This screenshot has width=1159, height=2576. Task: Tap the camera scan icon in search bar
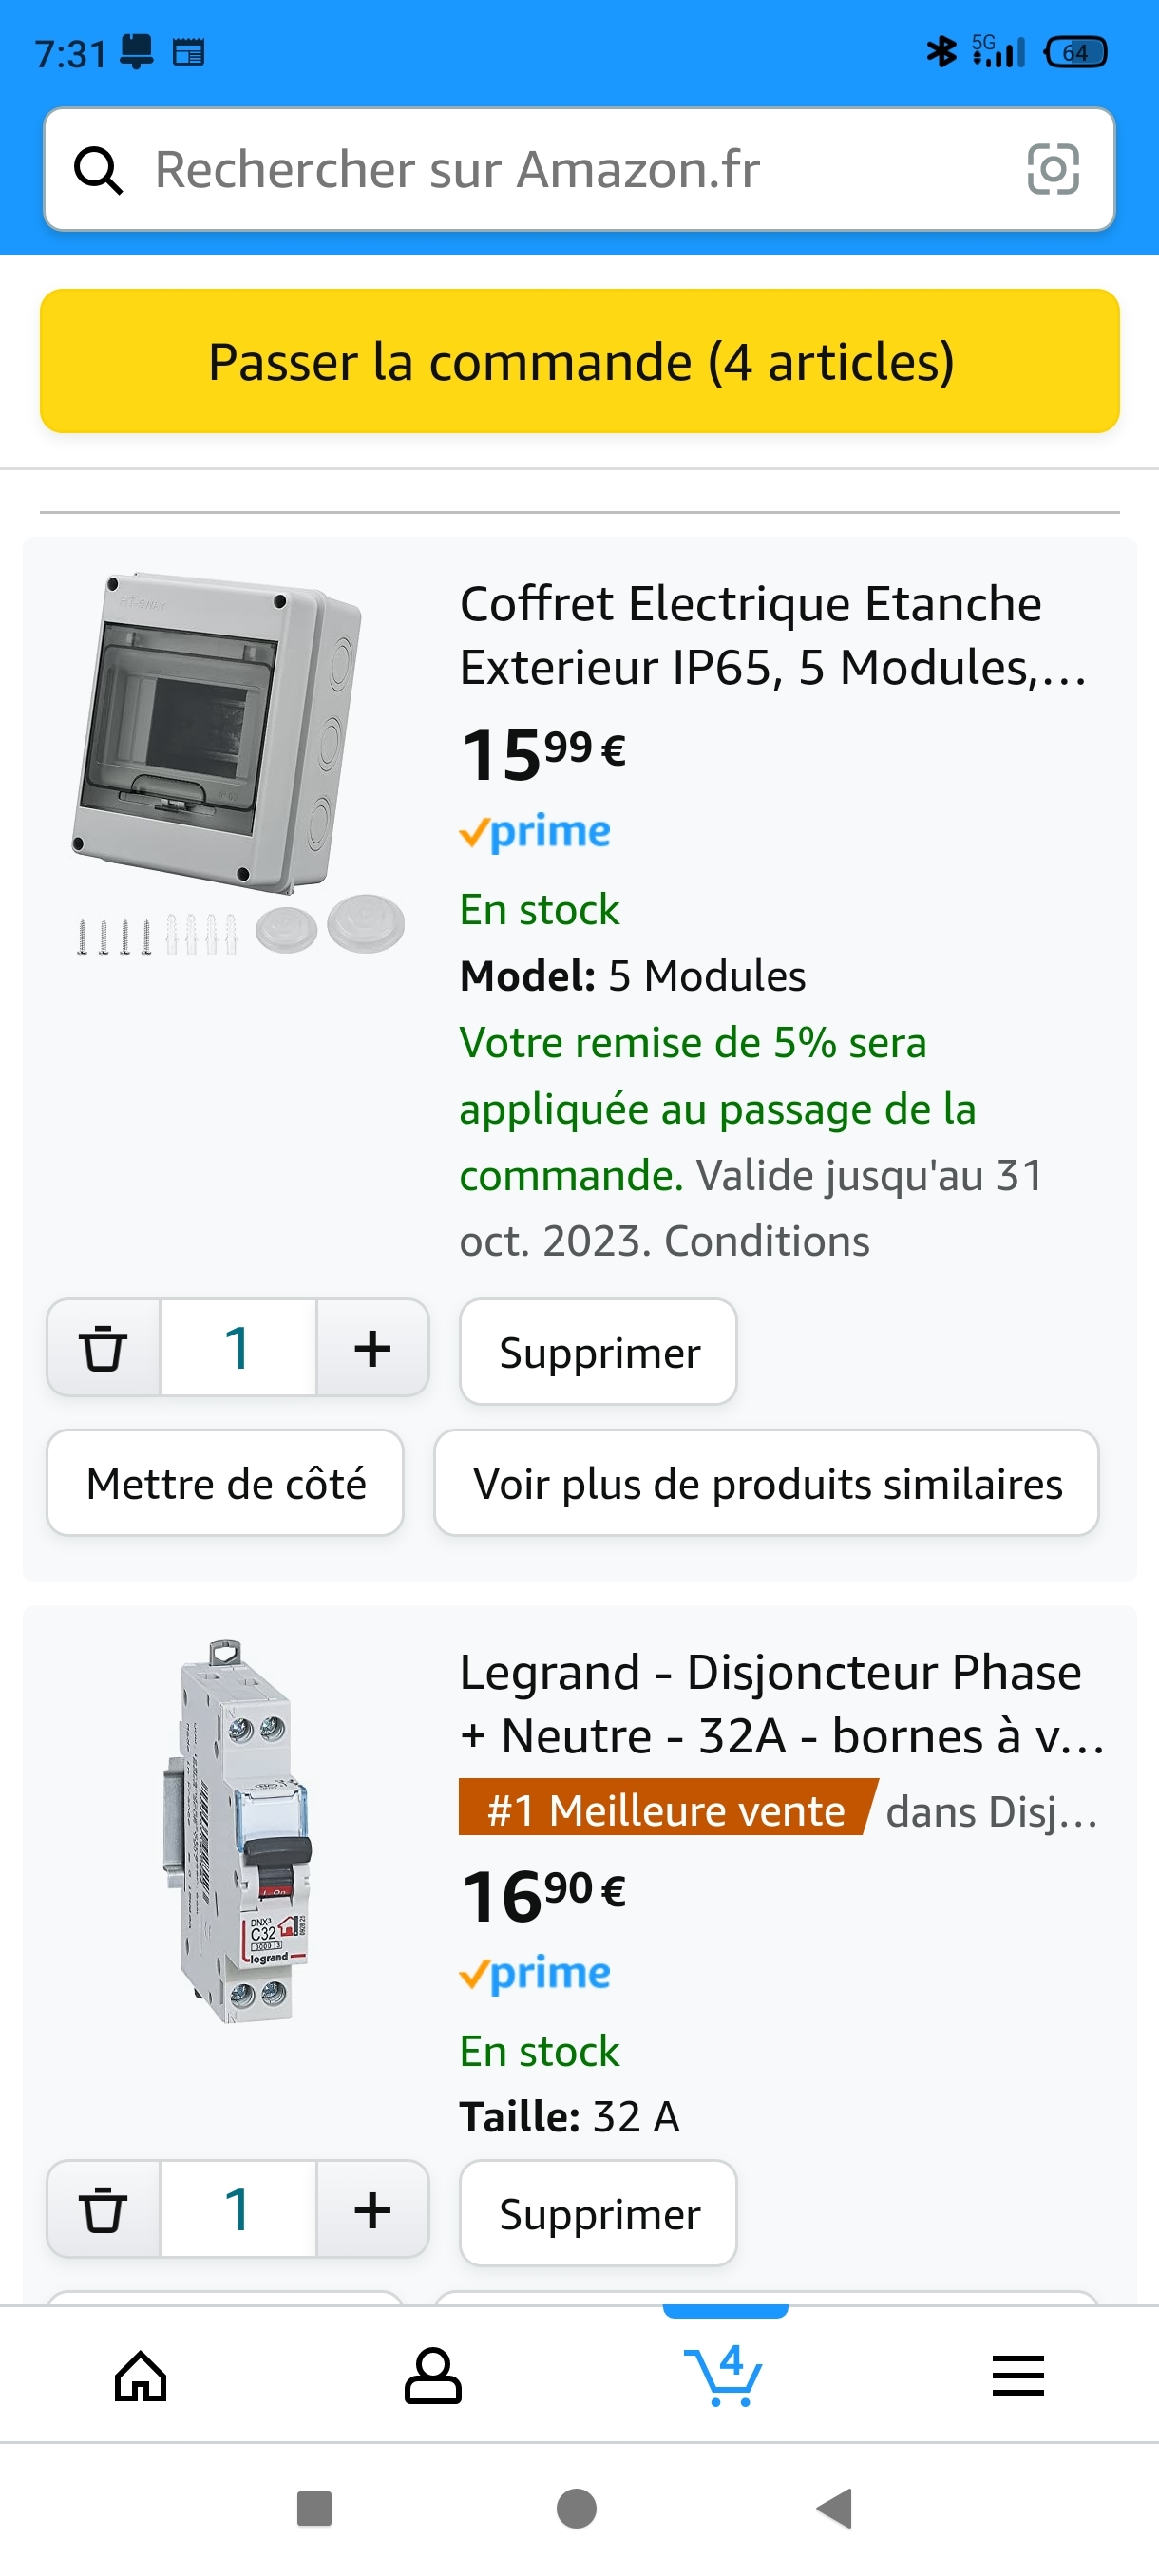1052,169
